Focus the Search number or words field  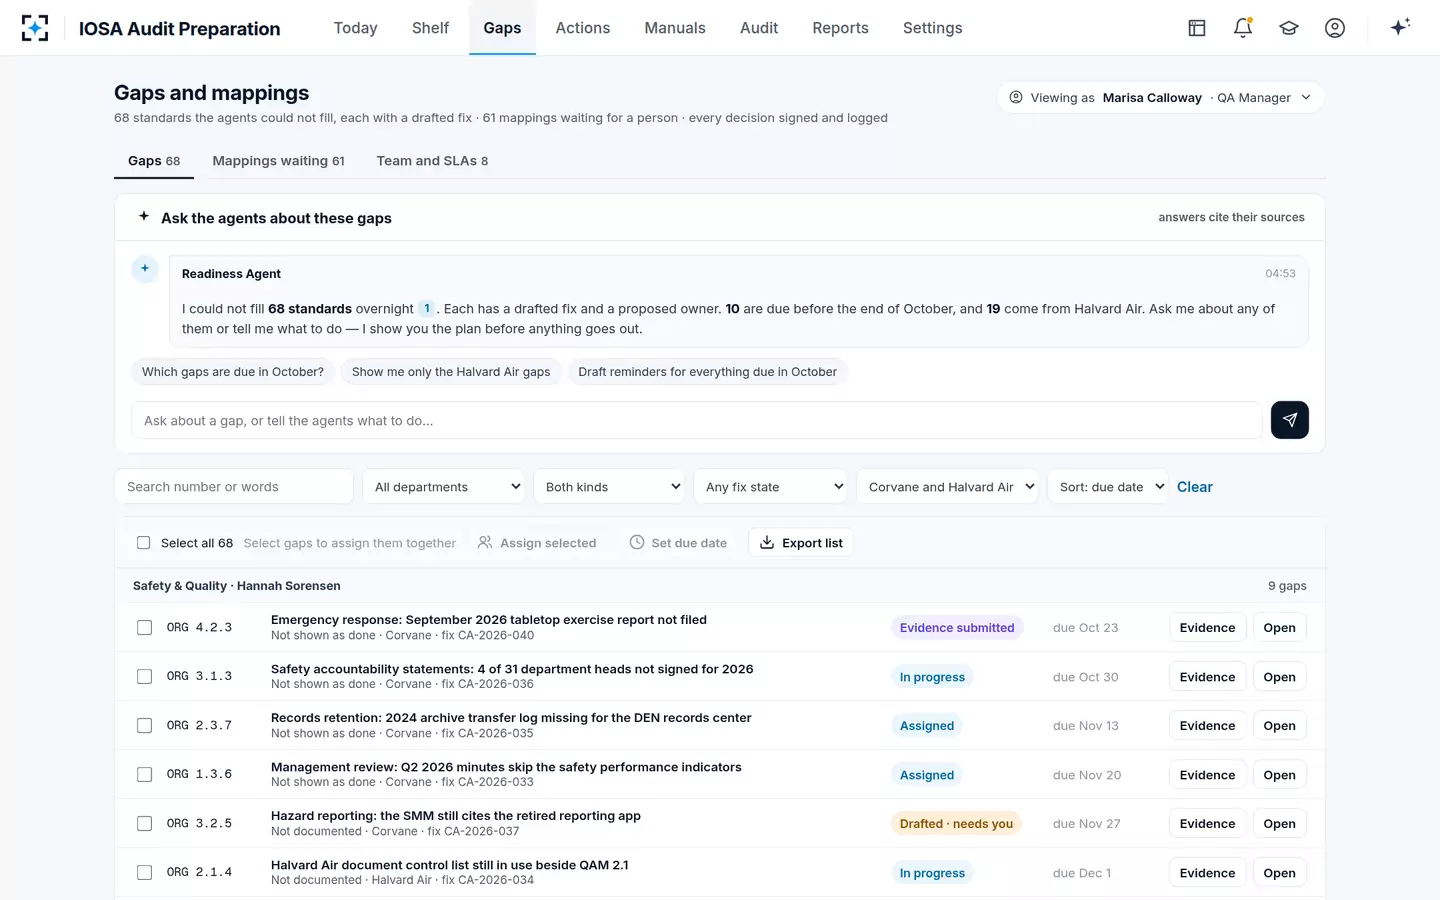[234, 487]
